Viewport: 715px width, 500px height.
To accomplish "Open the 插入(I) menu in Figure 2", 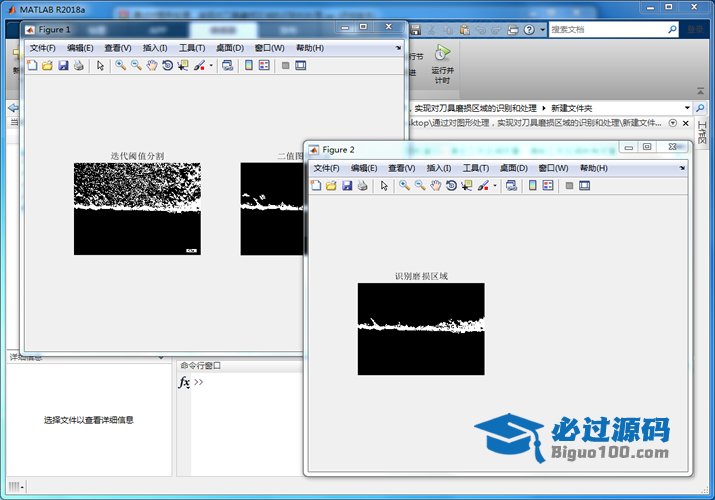I will pyautogui.click(x=439, y=168).
